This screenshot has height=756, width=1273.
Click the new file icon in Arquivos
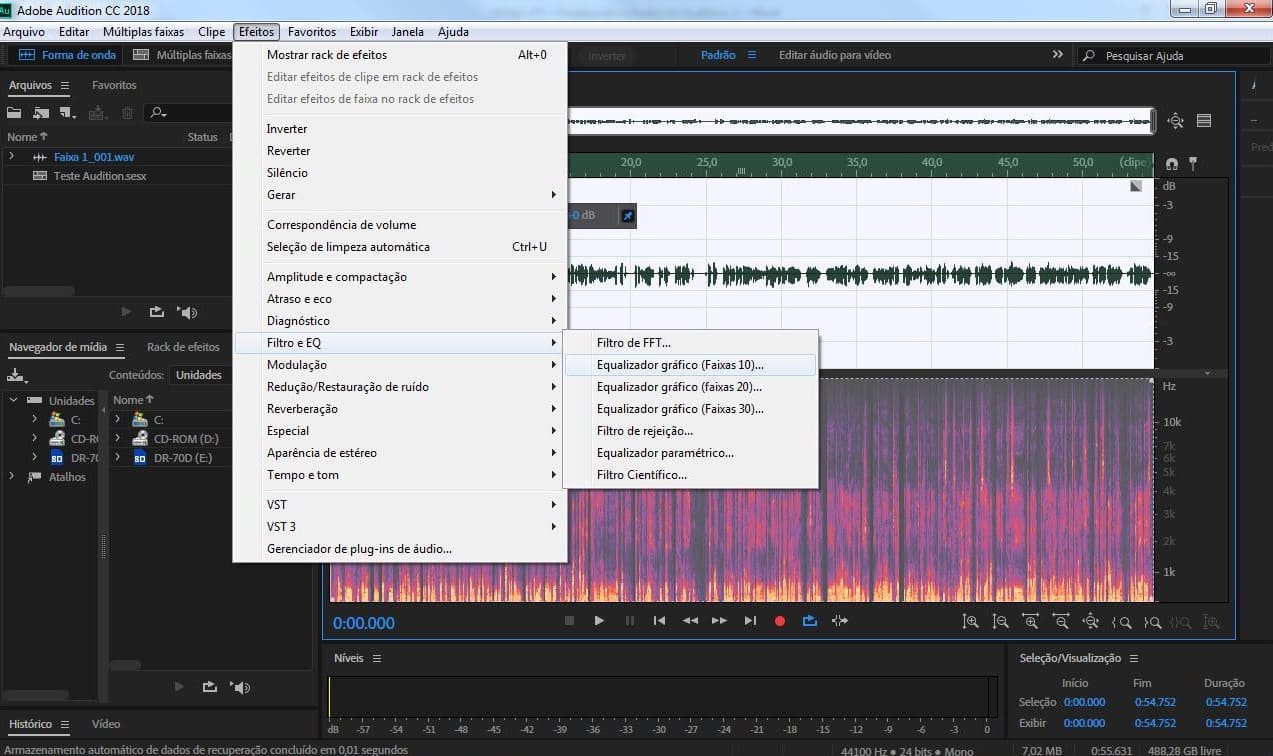68,113
